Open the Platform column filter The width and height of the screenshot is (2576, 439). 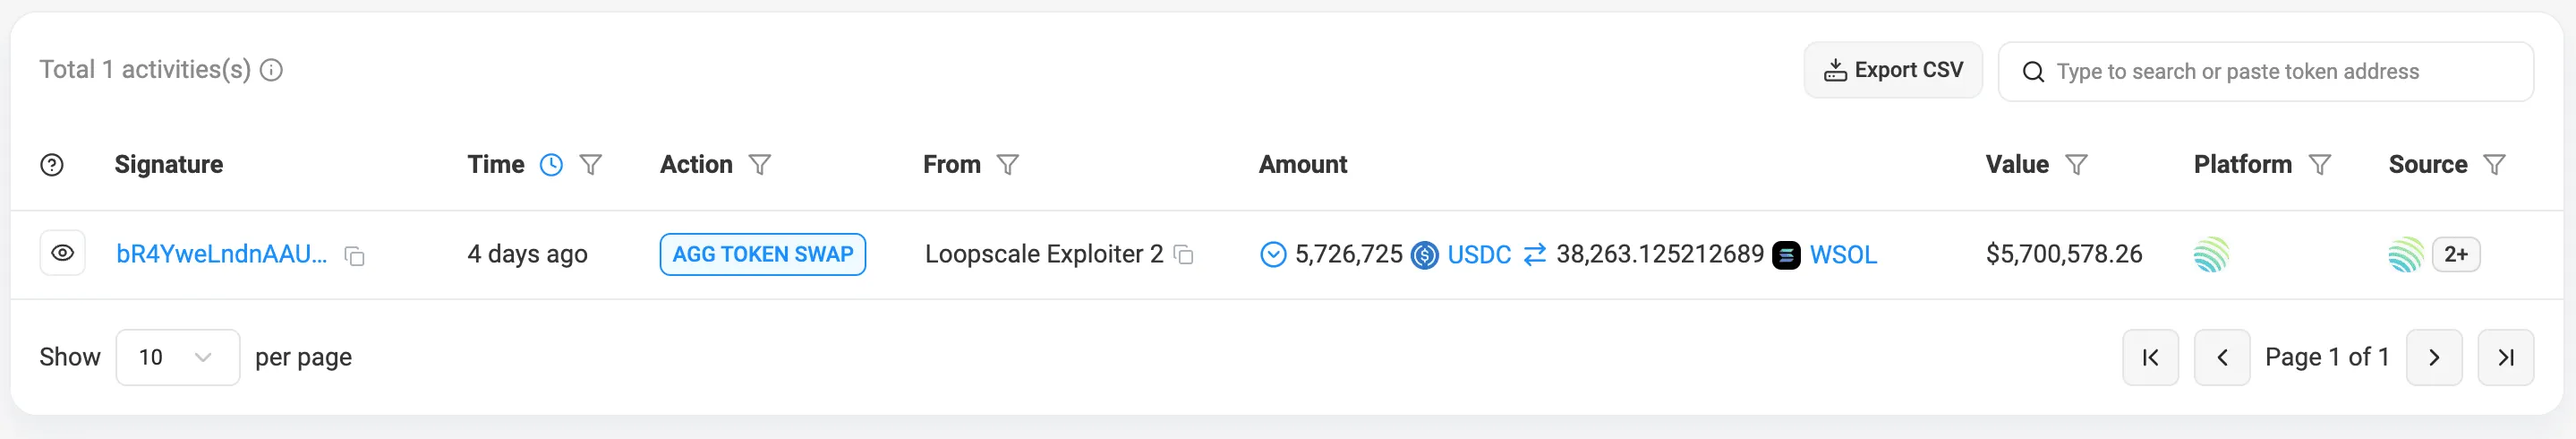(x=2320, y=165)
